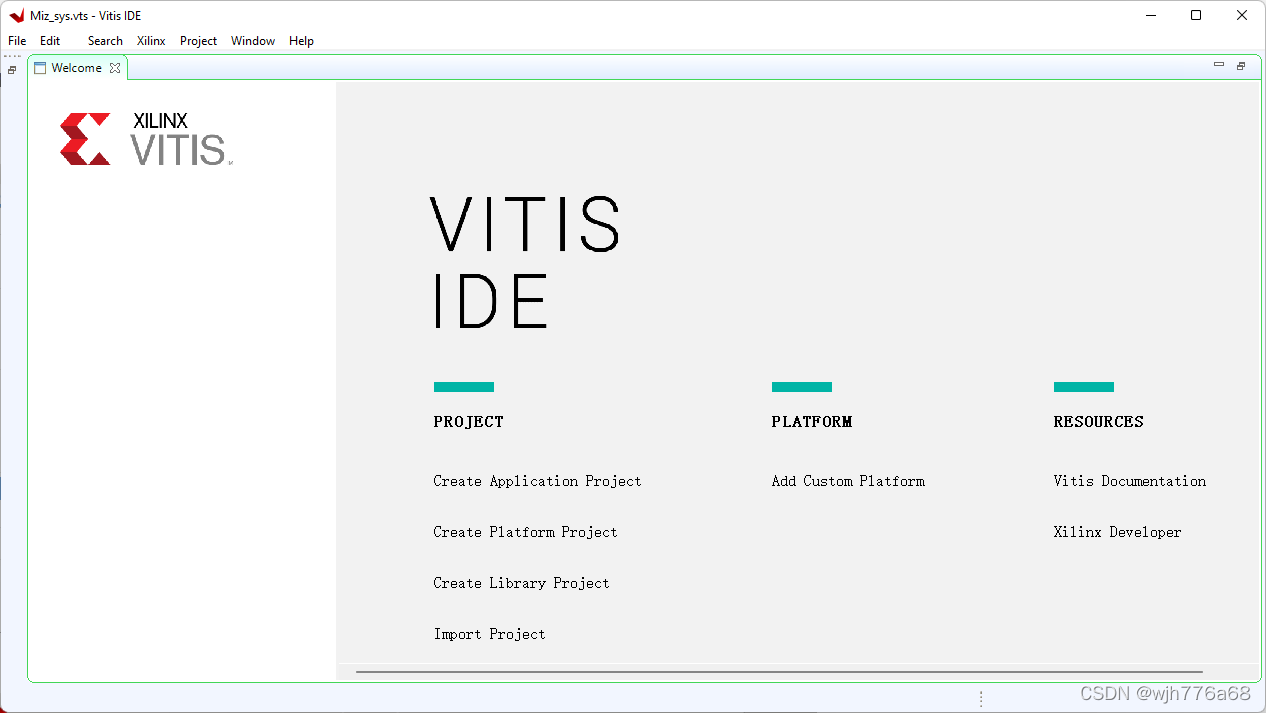
Task: Minimize the Vitis IDE window
Action: tap(1150, 15)
